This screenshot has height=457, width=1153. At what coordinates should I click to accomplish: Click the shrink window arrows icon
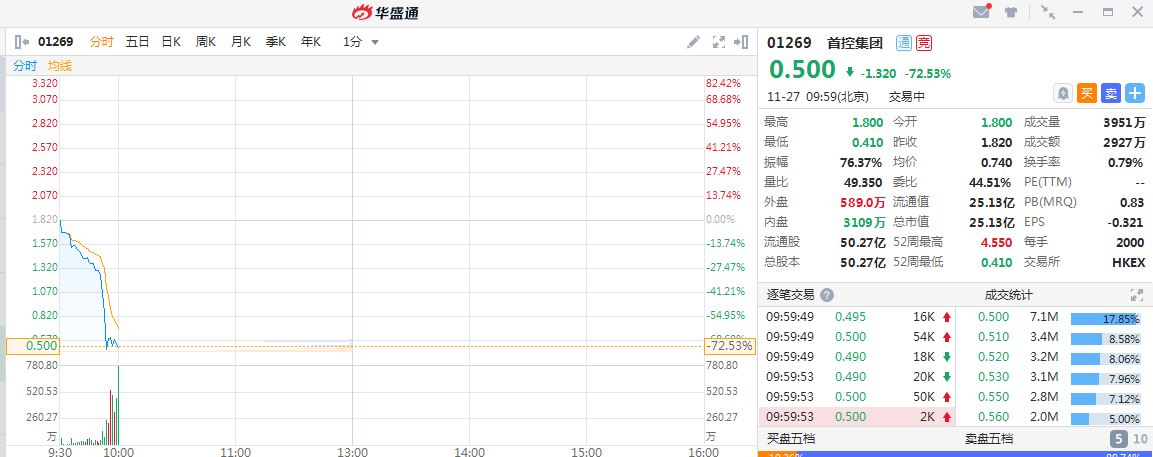1047,13
